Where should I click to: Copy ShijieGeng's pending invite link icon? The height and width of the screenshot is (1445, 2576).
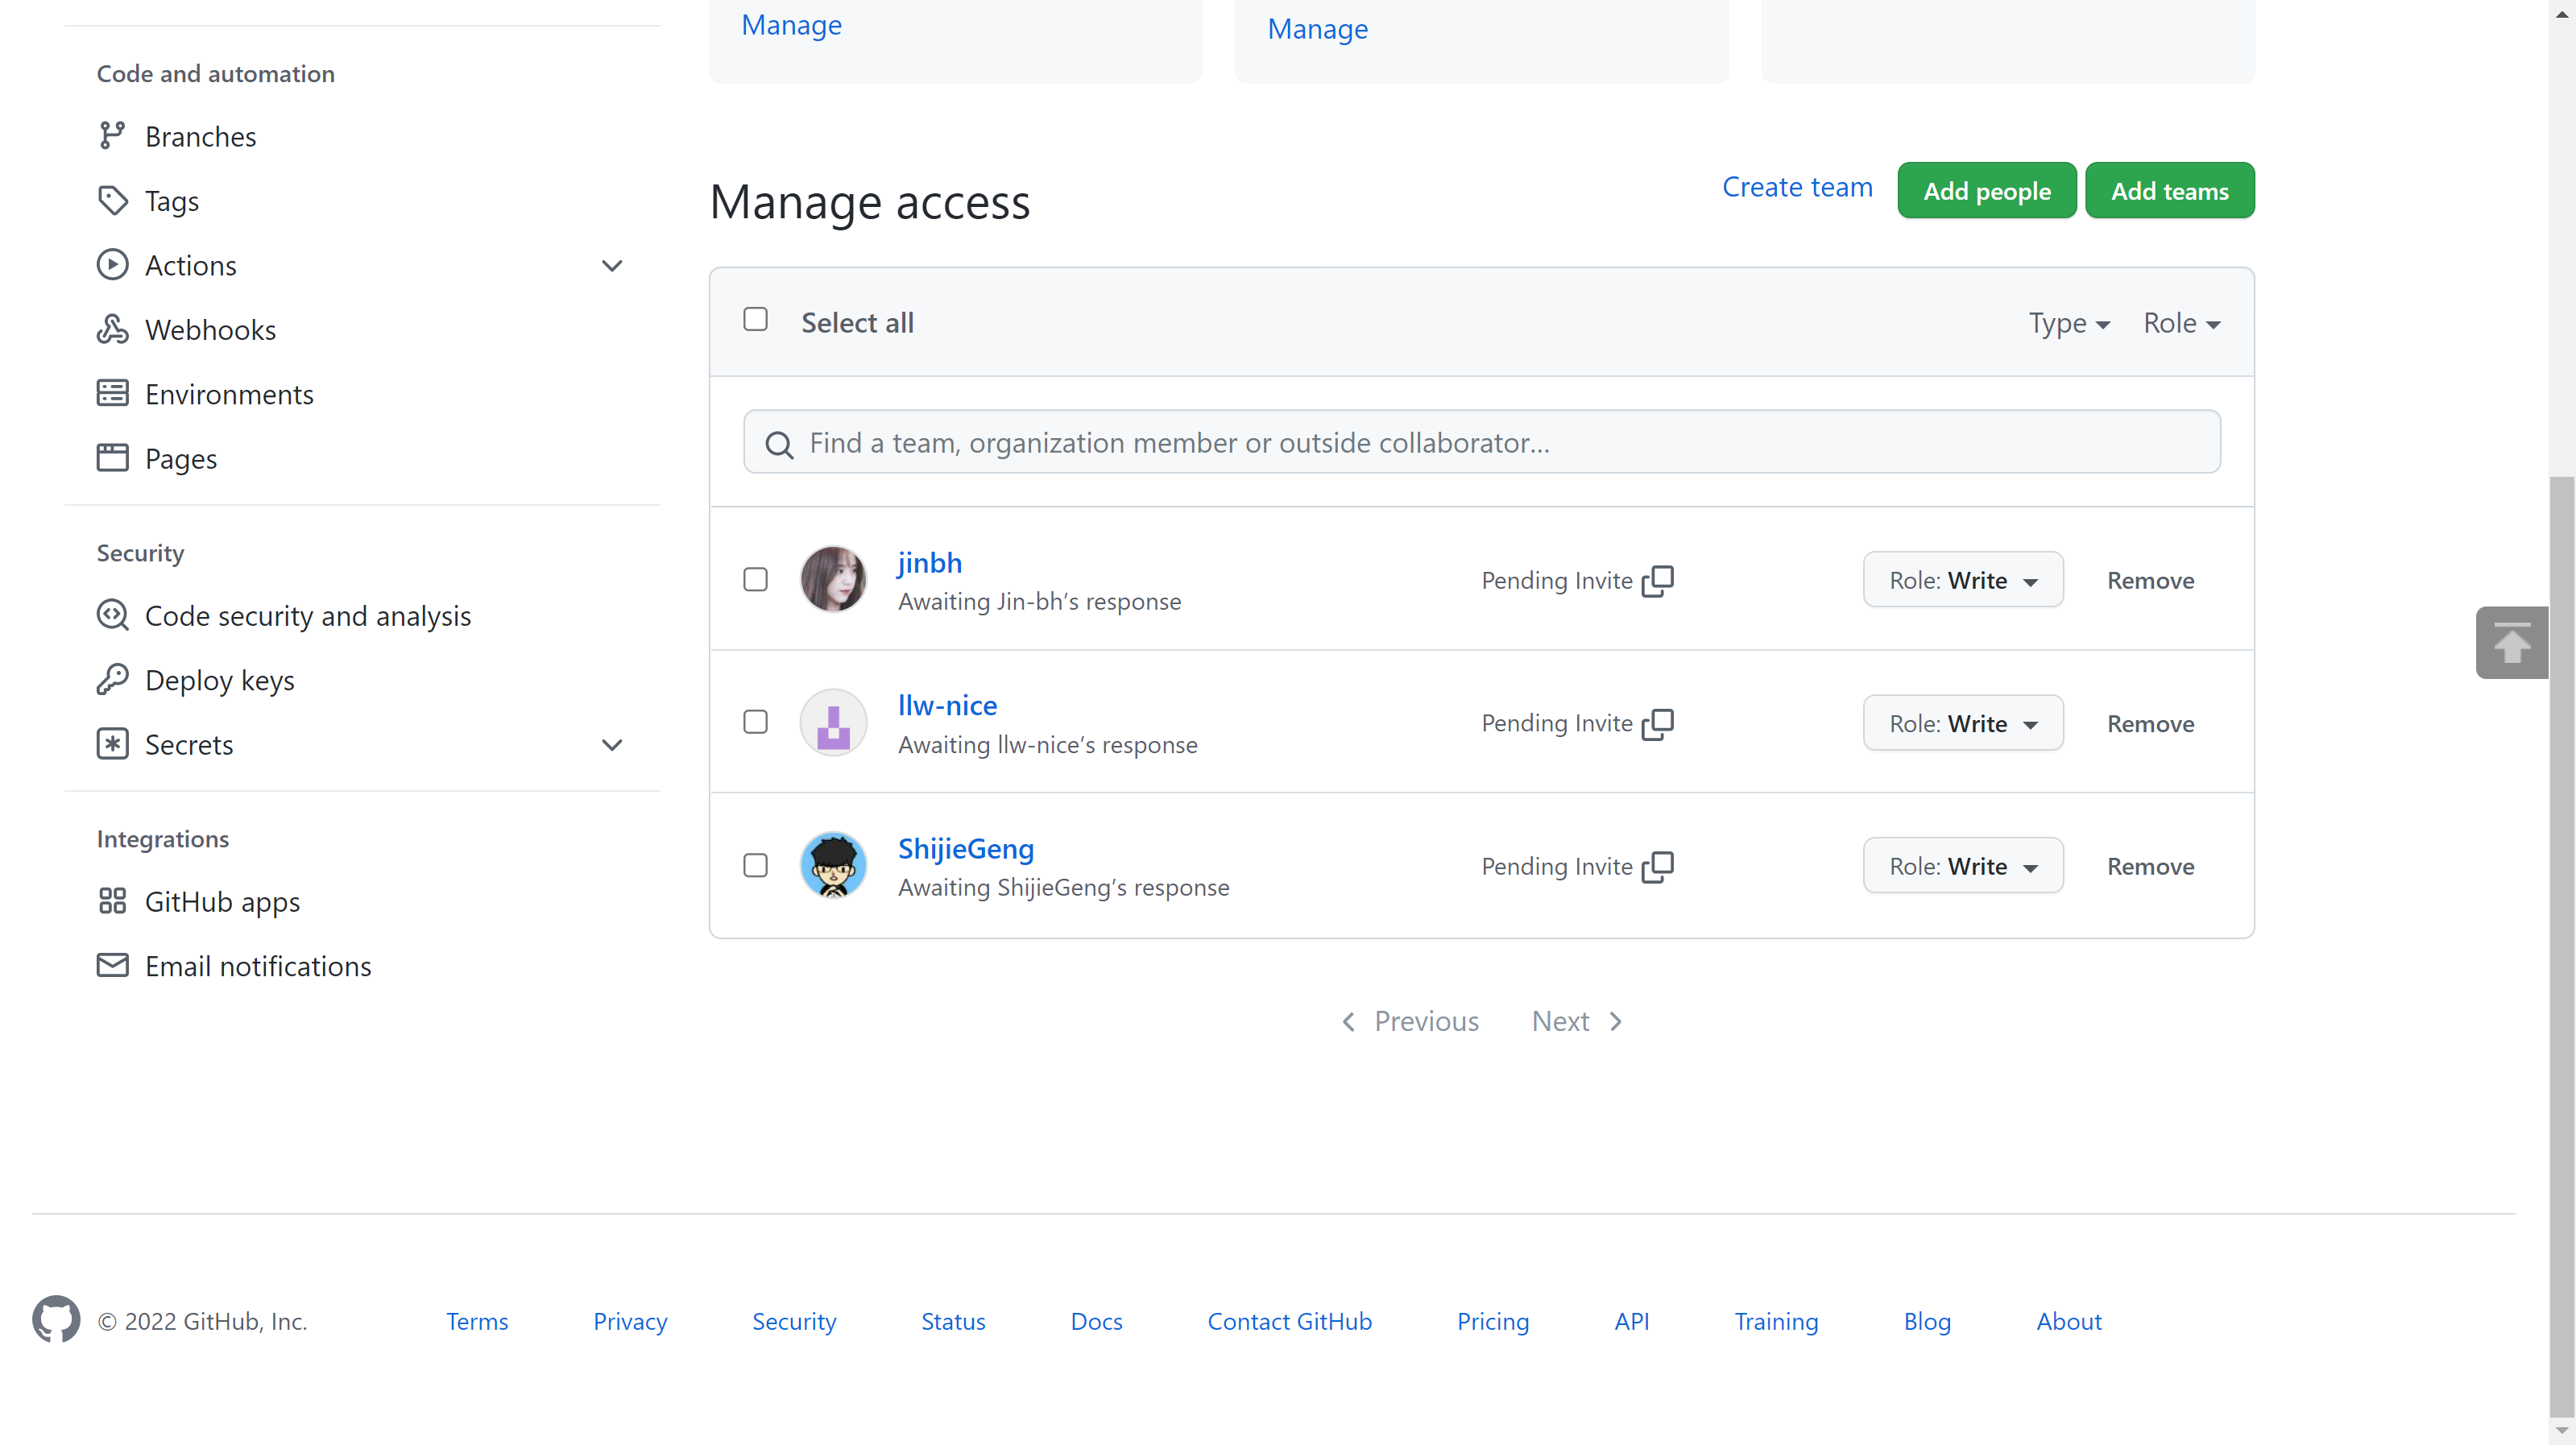click(1658, 866)
